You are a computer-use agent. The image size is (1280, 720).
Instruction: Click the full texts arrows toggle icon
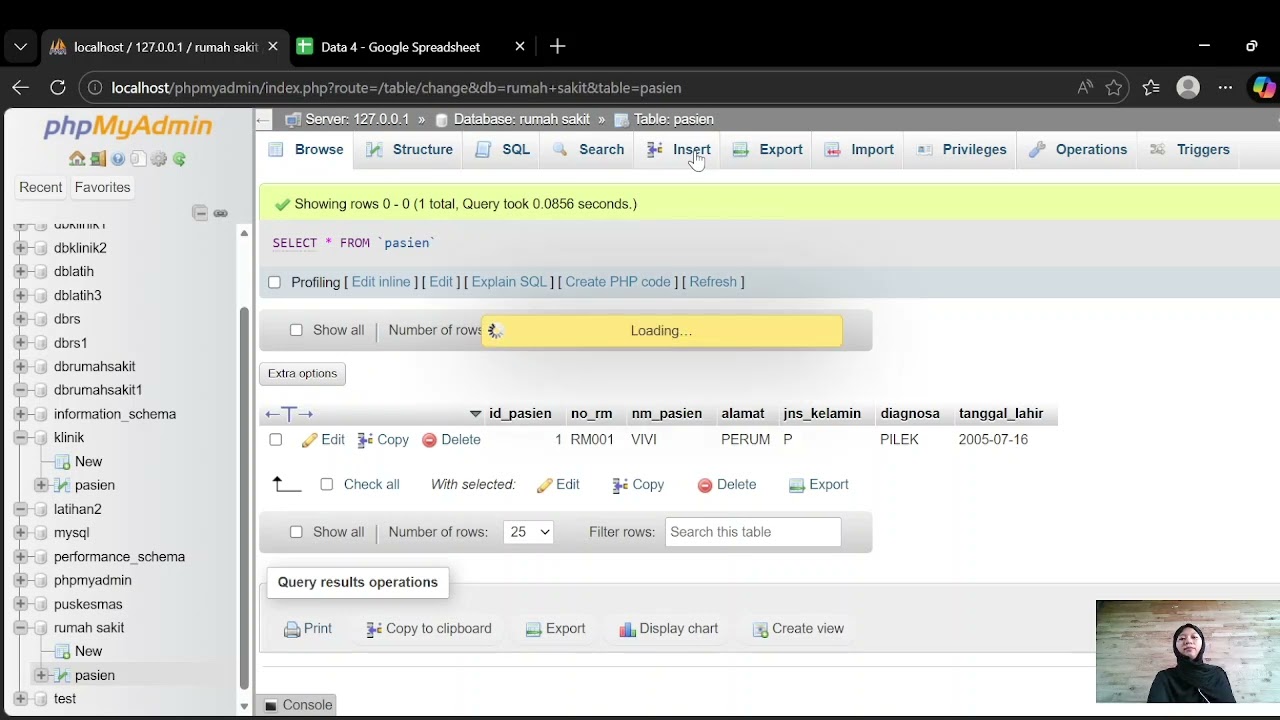coord(289,414)
